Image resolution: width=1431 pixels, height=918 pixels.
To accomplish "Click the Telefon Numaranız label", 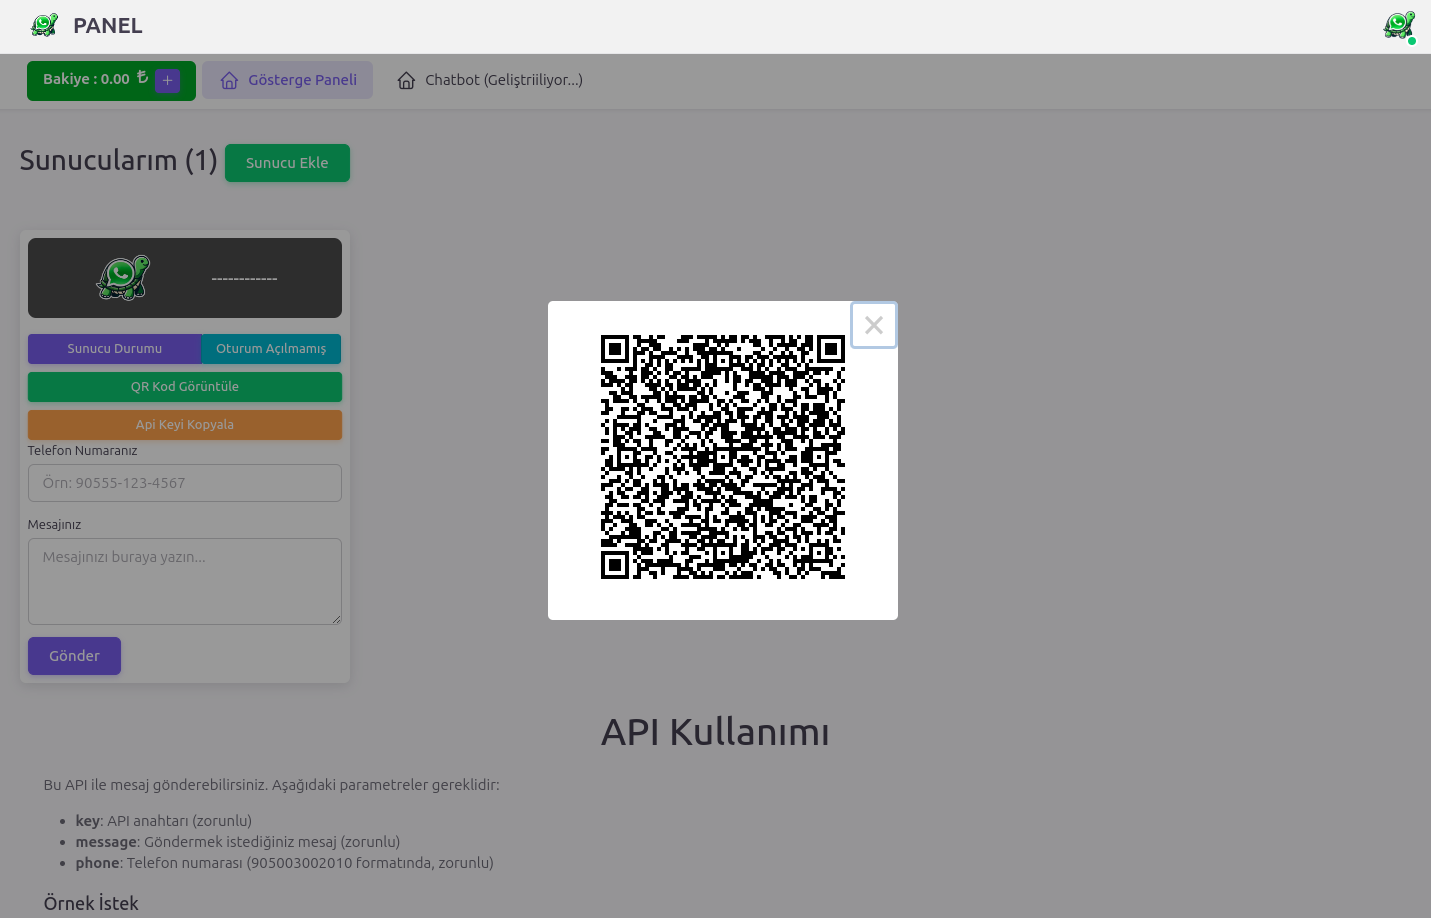I will [82, 451].
